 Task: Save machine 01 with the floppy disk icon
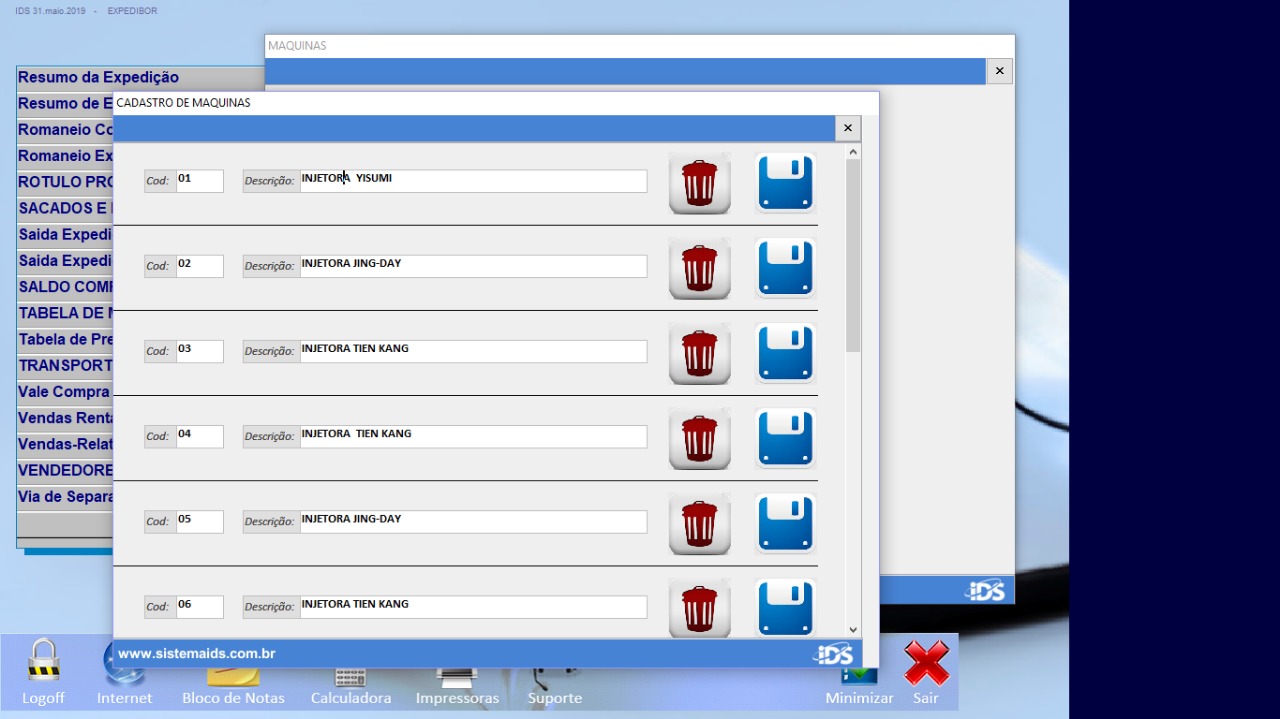coord(786,183)
